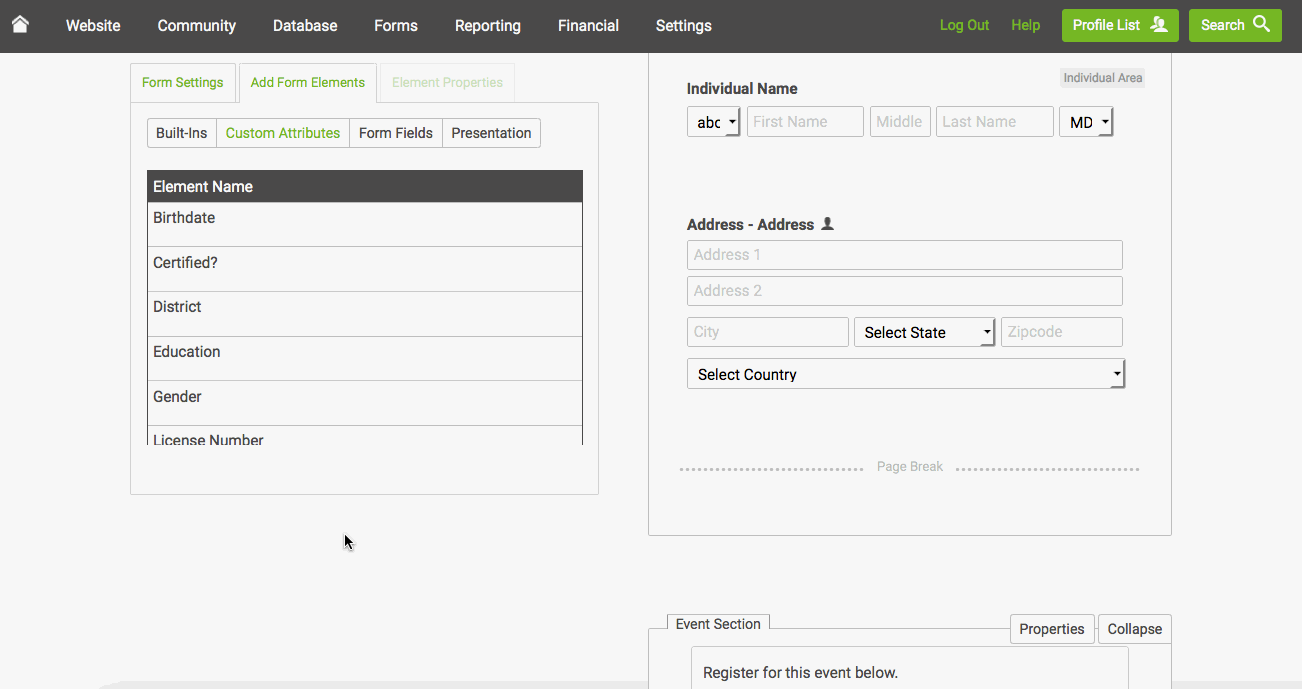
Task: Collapse the Event Section
Action: click(x=1134, y=628)
